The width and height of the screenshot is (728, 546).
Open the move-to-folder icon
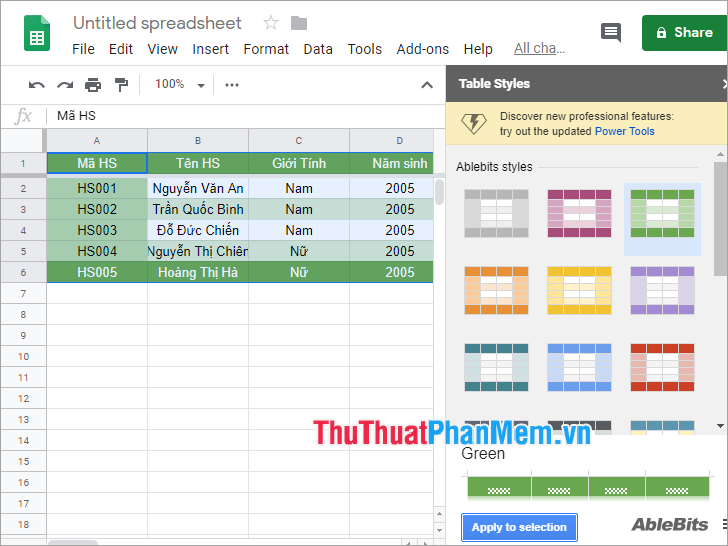tap(299, 23)
